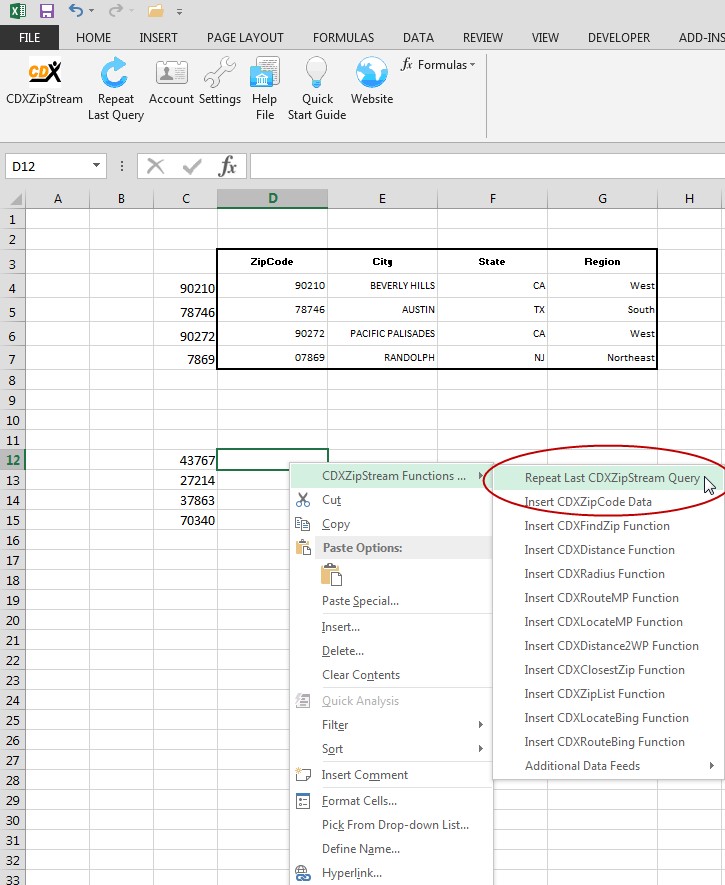This screenshot has width=725, height=885.
Task: Open the Account ribbon icon
Action: pos(172,73)
